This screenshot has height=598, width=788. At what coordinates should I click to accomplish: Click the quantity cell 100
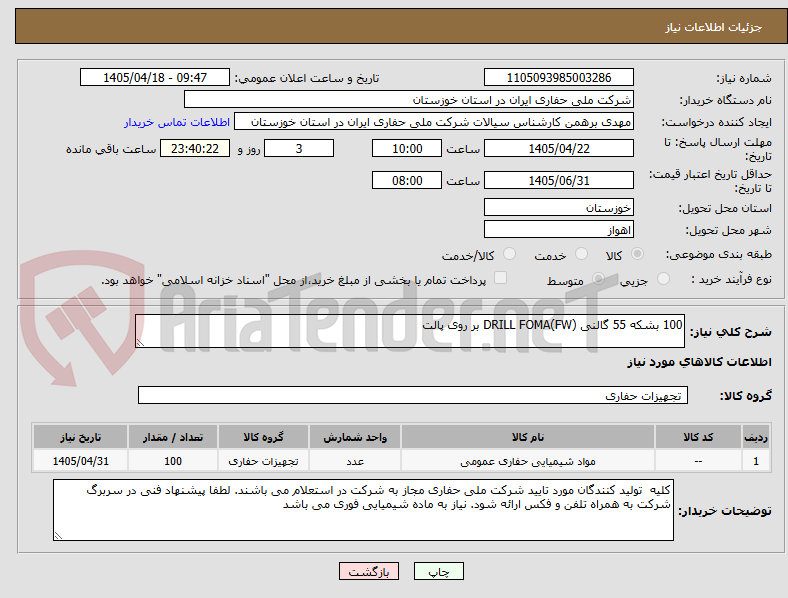pyautogui.click(x=173, y=461)
